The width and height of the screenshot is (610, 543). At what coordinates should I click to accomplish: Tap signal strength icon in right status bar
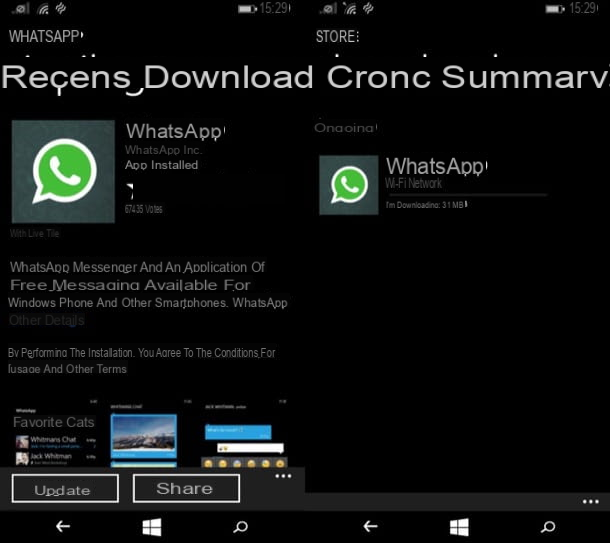tap(328, 9)
